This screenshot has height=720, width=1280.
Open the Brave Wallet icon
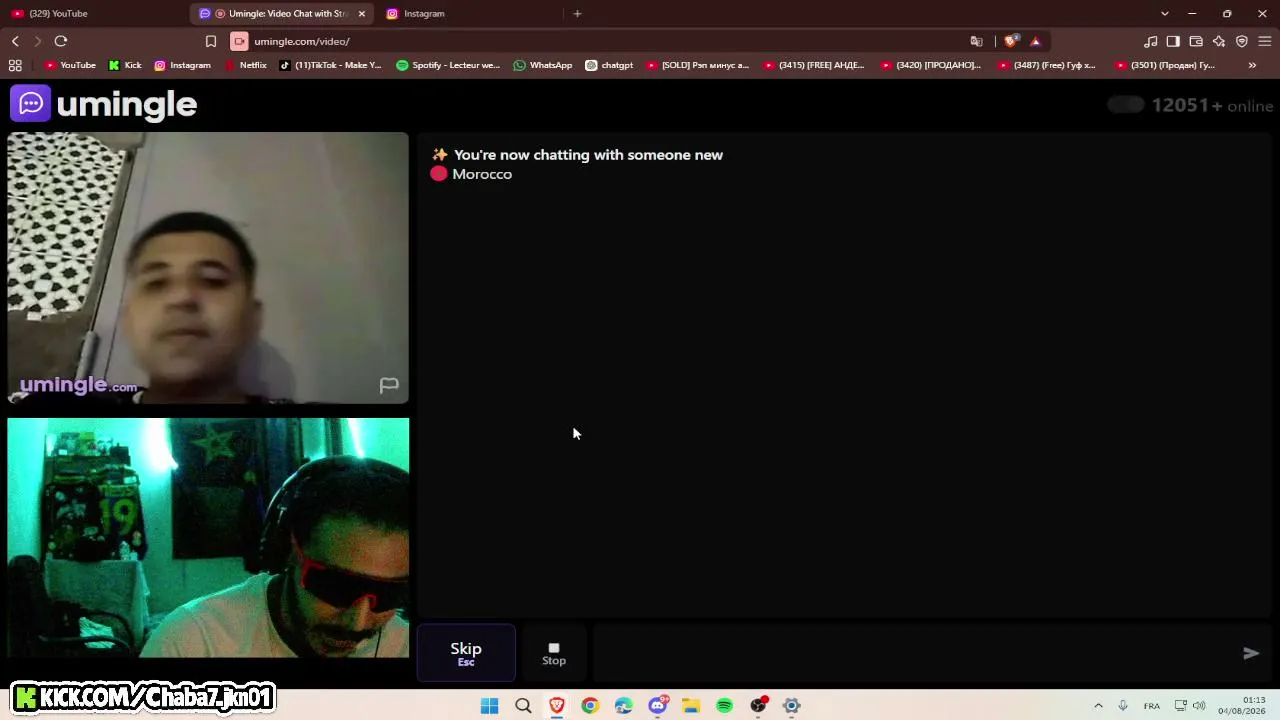click(x=1196, y=41)
